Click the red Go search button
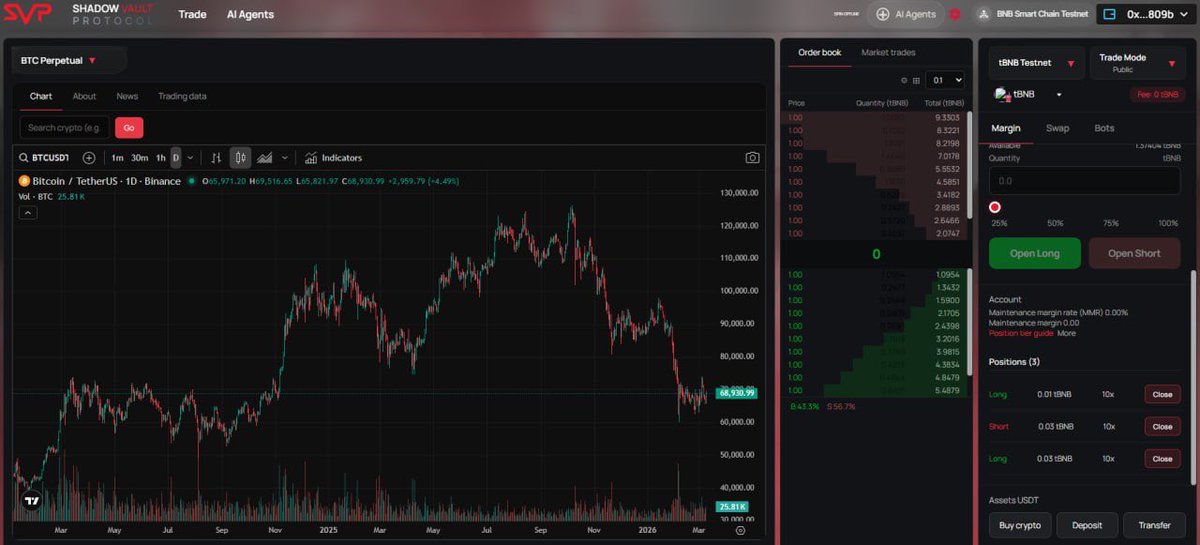Screen dimensions: 1200x545 129,128
